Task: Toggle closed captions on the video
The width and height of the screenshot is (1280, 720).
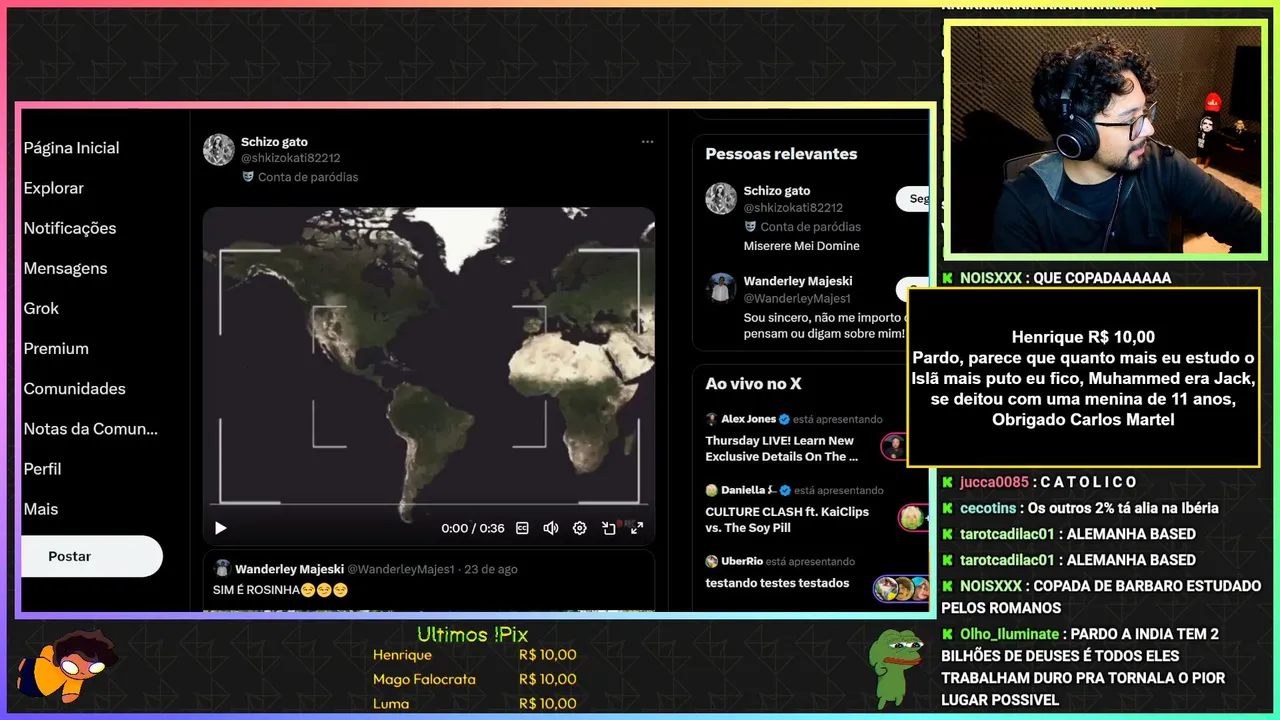Action: tap(522, 528)
